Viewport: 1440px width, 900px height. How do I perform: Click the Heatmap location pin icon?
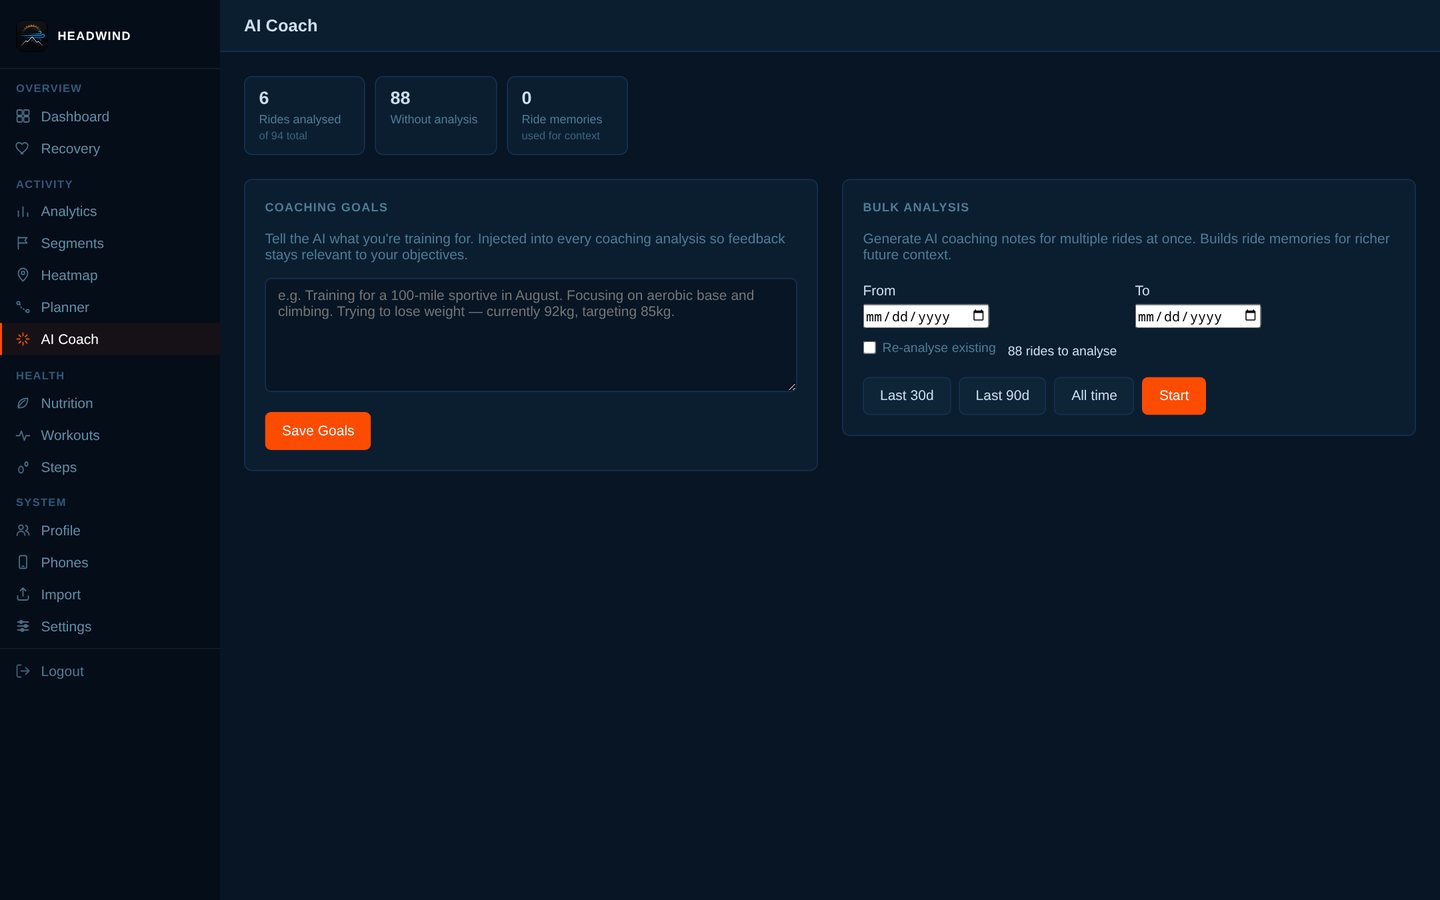23,276
